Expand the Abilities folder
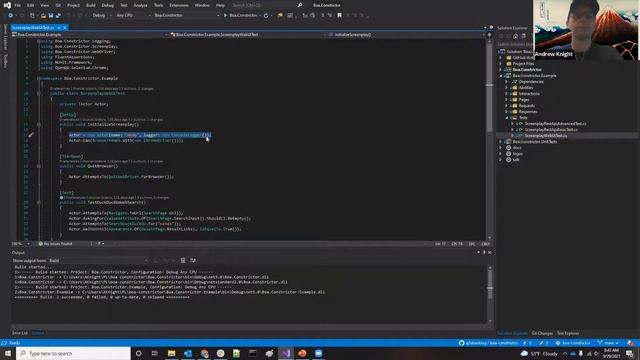Screen dimensions: 640x360 pos(507,88)
